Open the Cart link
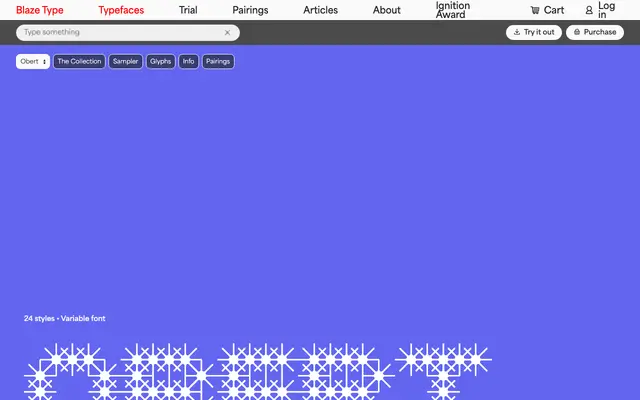This screenshot has height=400, width=640. (x=547, y=10)
